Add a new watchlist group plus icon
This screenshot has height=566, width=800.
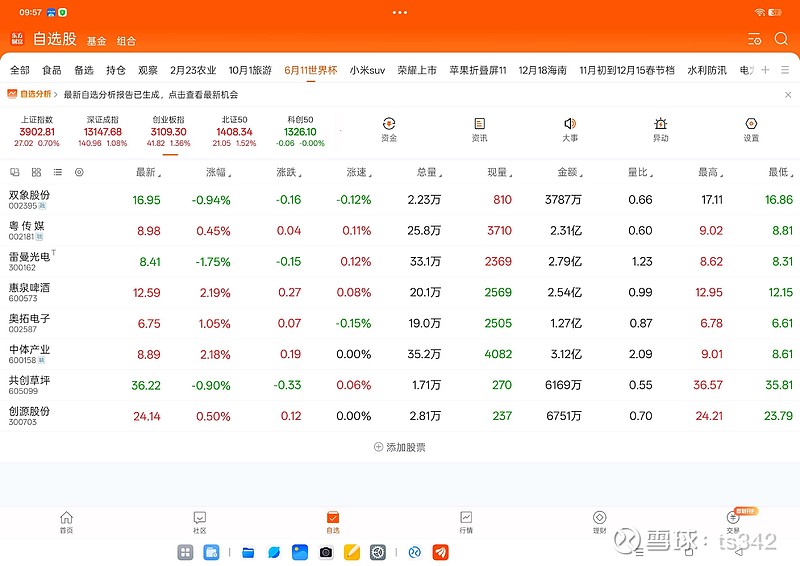[x=765, y=70]
